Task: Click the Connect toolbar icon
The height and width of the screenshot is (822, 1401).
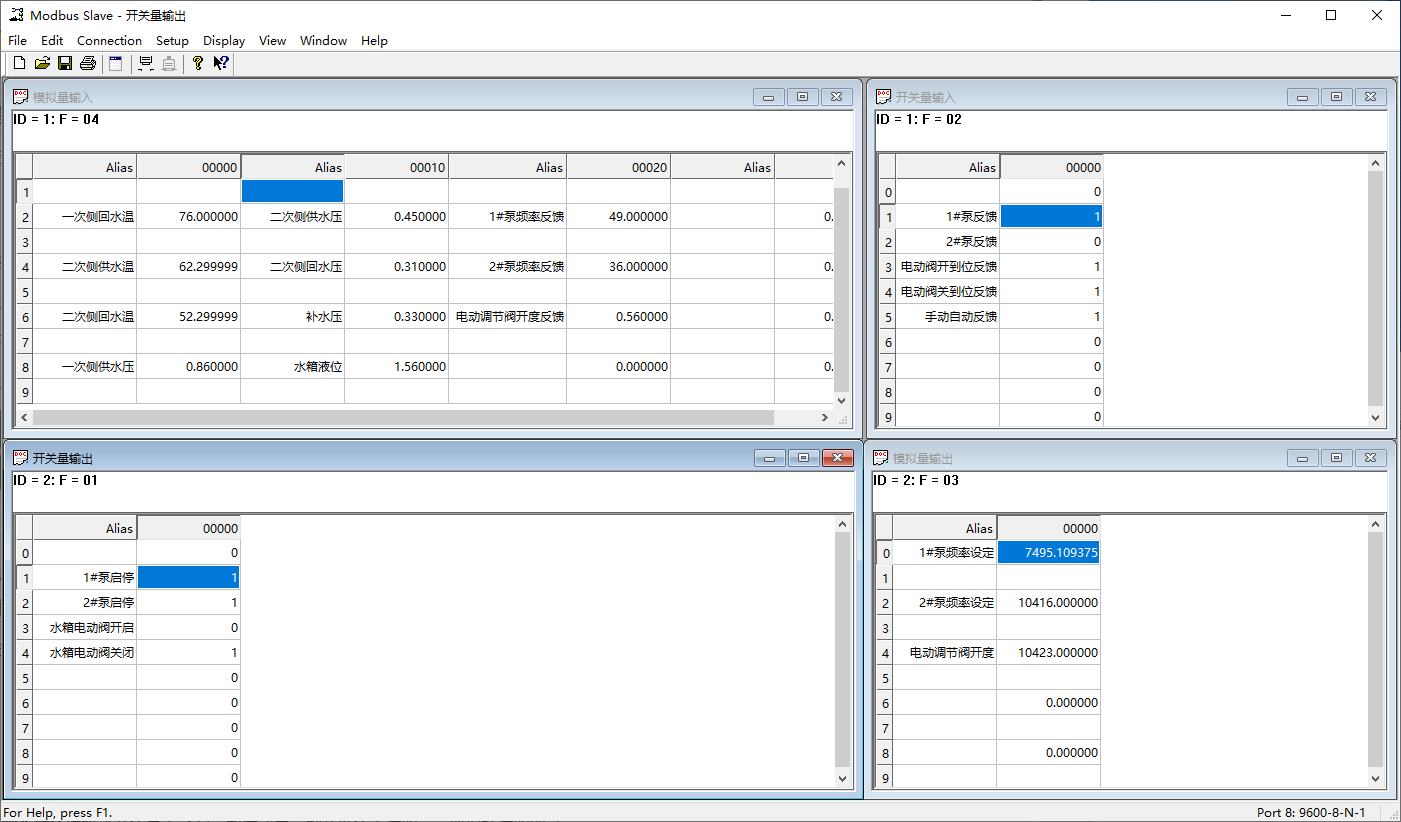Action: [x=146, y=64]
